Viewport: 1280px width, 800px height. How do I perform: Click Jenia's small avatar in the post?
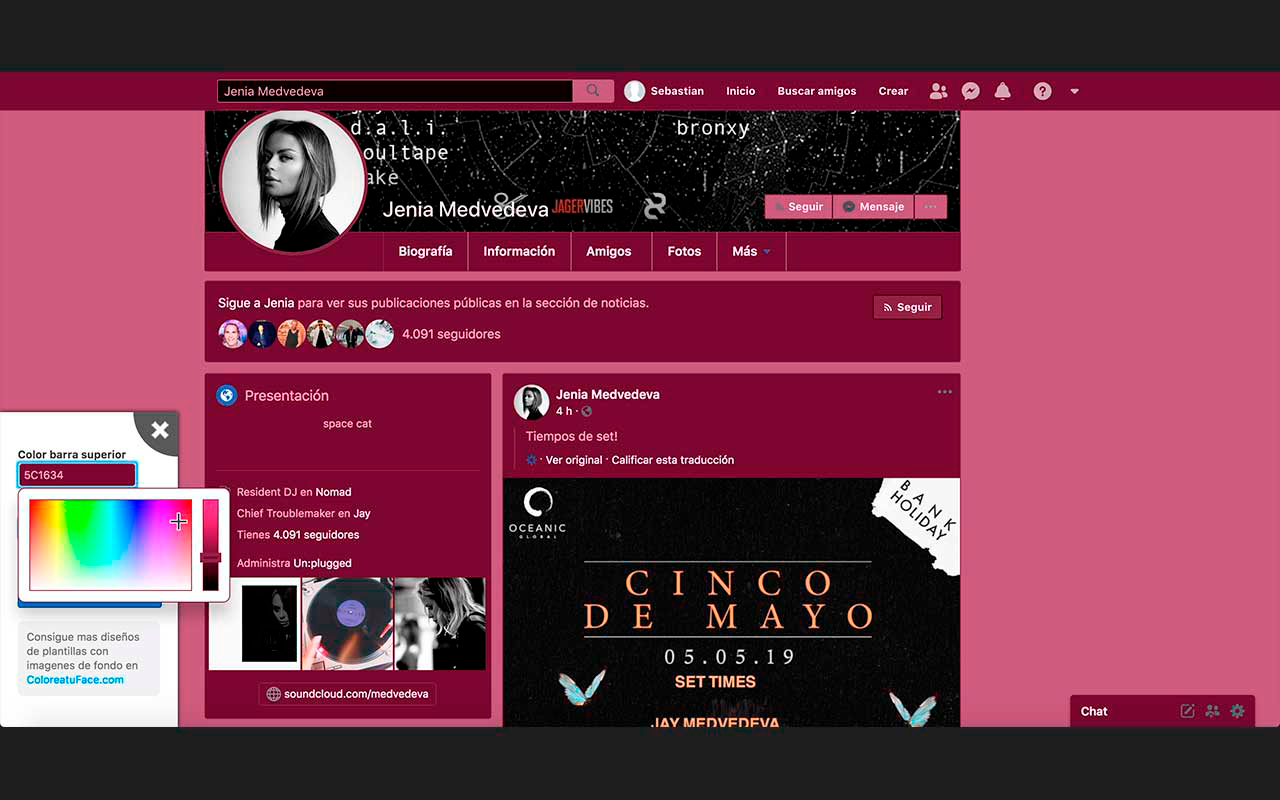point(531,402)
